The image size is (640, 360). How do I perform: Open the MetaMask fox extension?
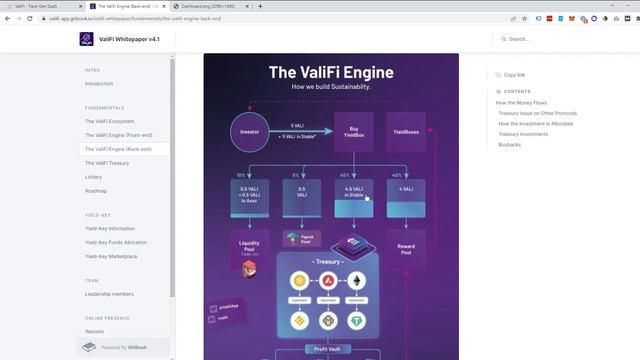[x=572, y=18]
